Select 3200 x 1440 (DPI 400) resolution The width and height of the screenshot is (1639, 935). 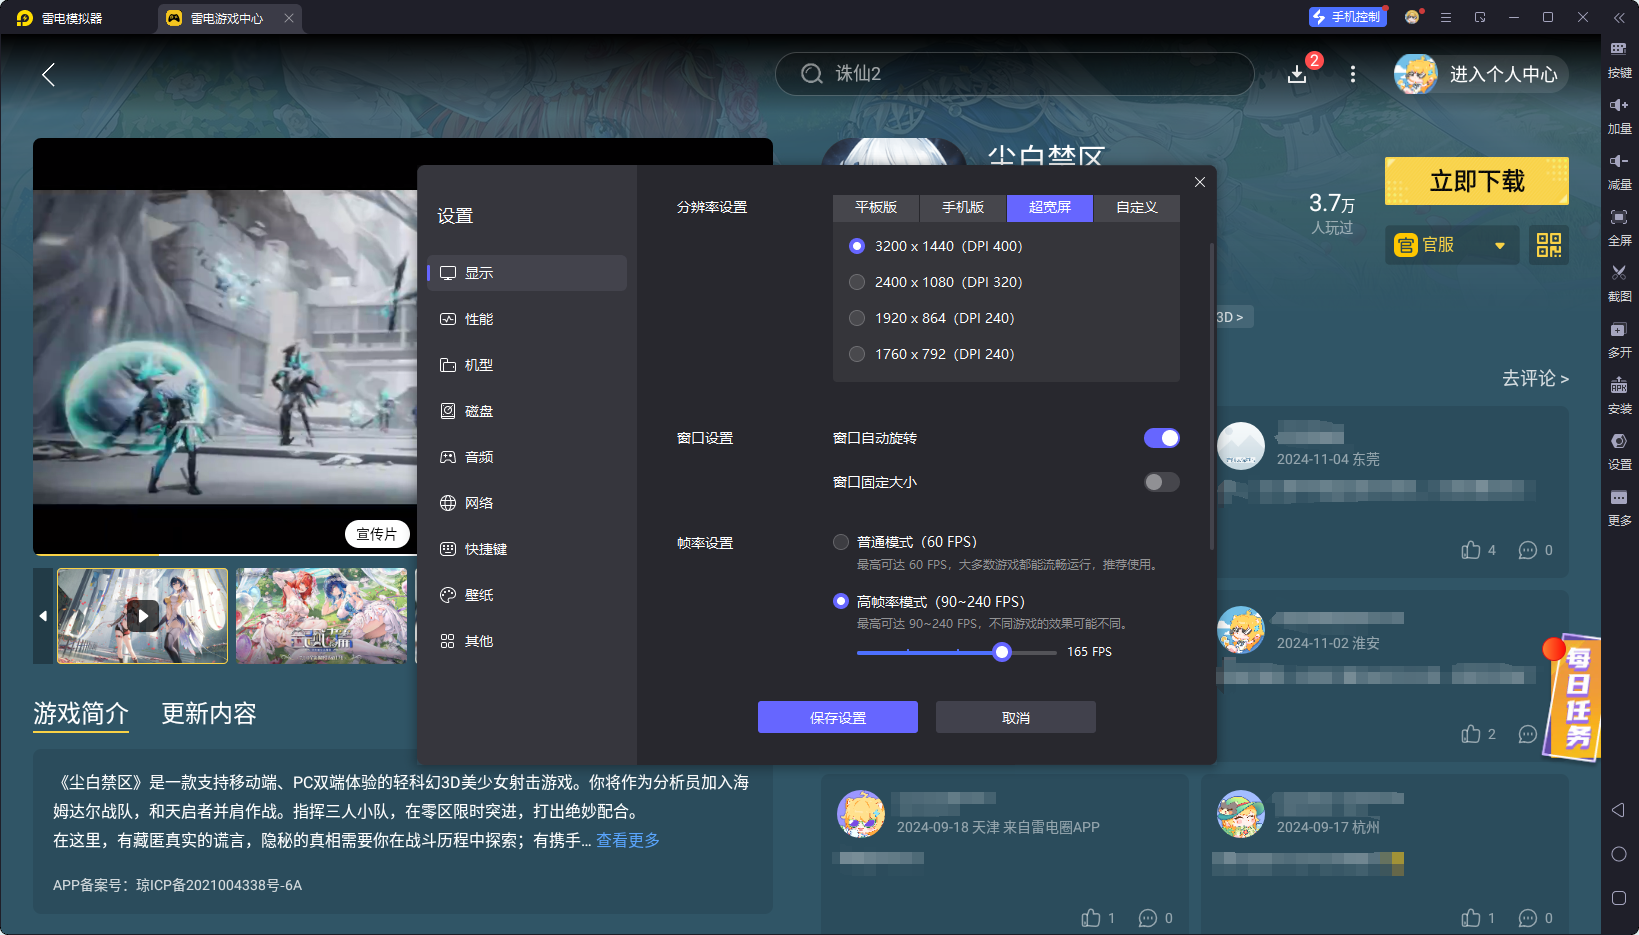pos(857,246)
